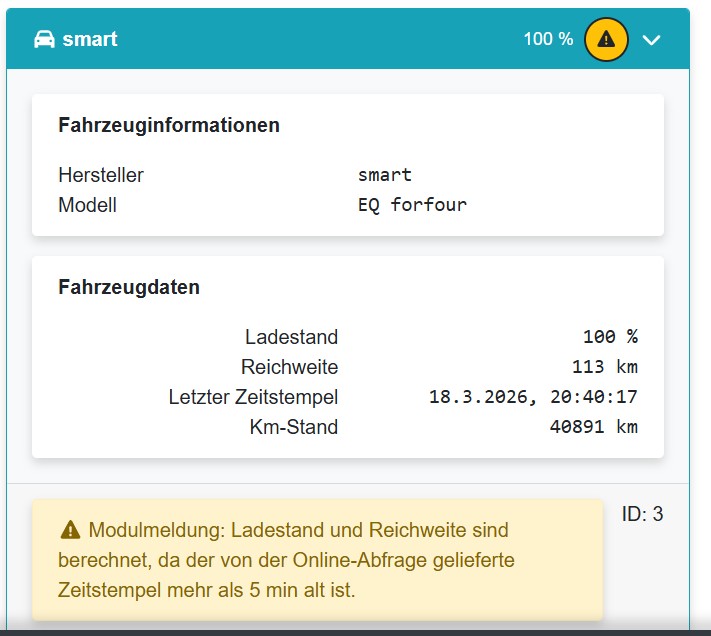Click the Letzter Zeitstempel label

253,397
